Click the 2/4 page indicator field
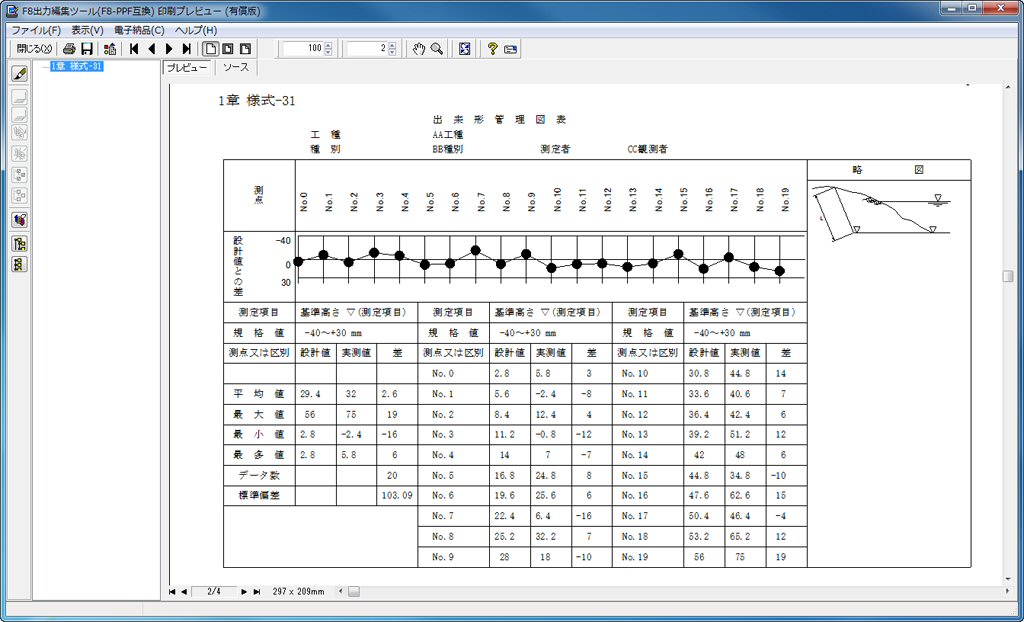The width and height of the screenshot is (1024, 622). 214,592
